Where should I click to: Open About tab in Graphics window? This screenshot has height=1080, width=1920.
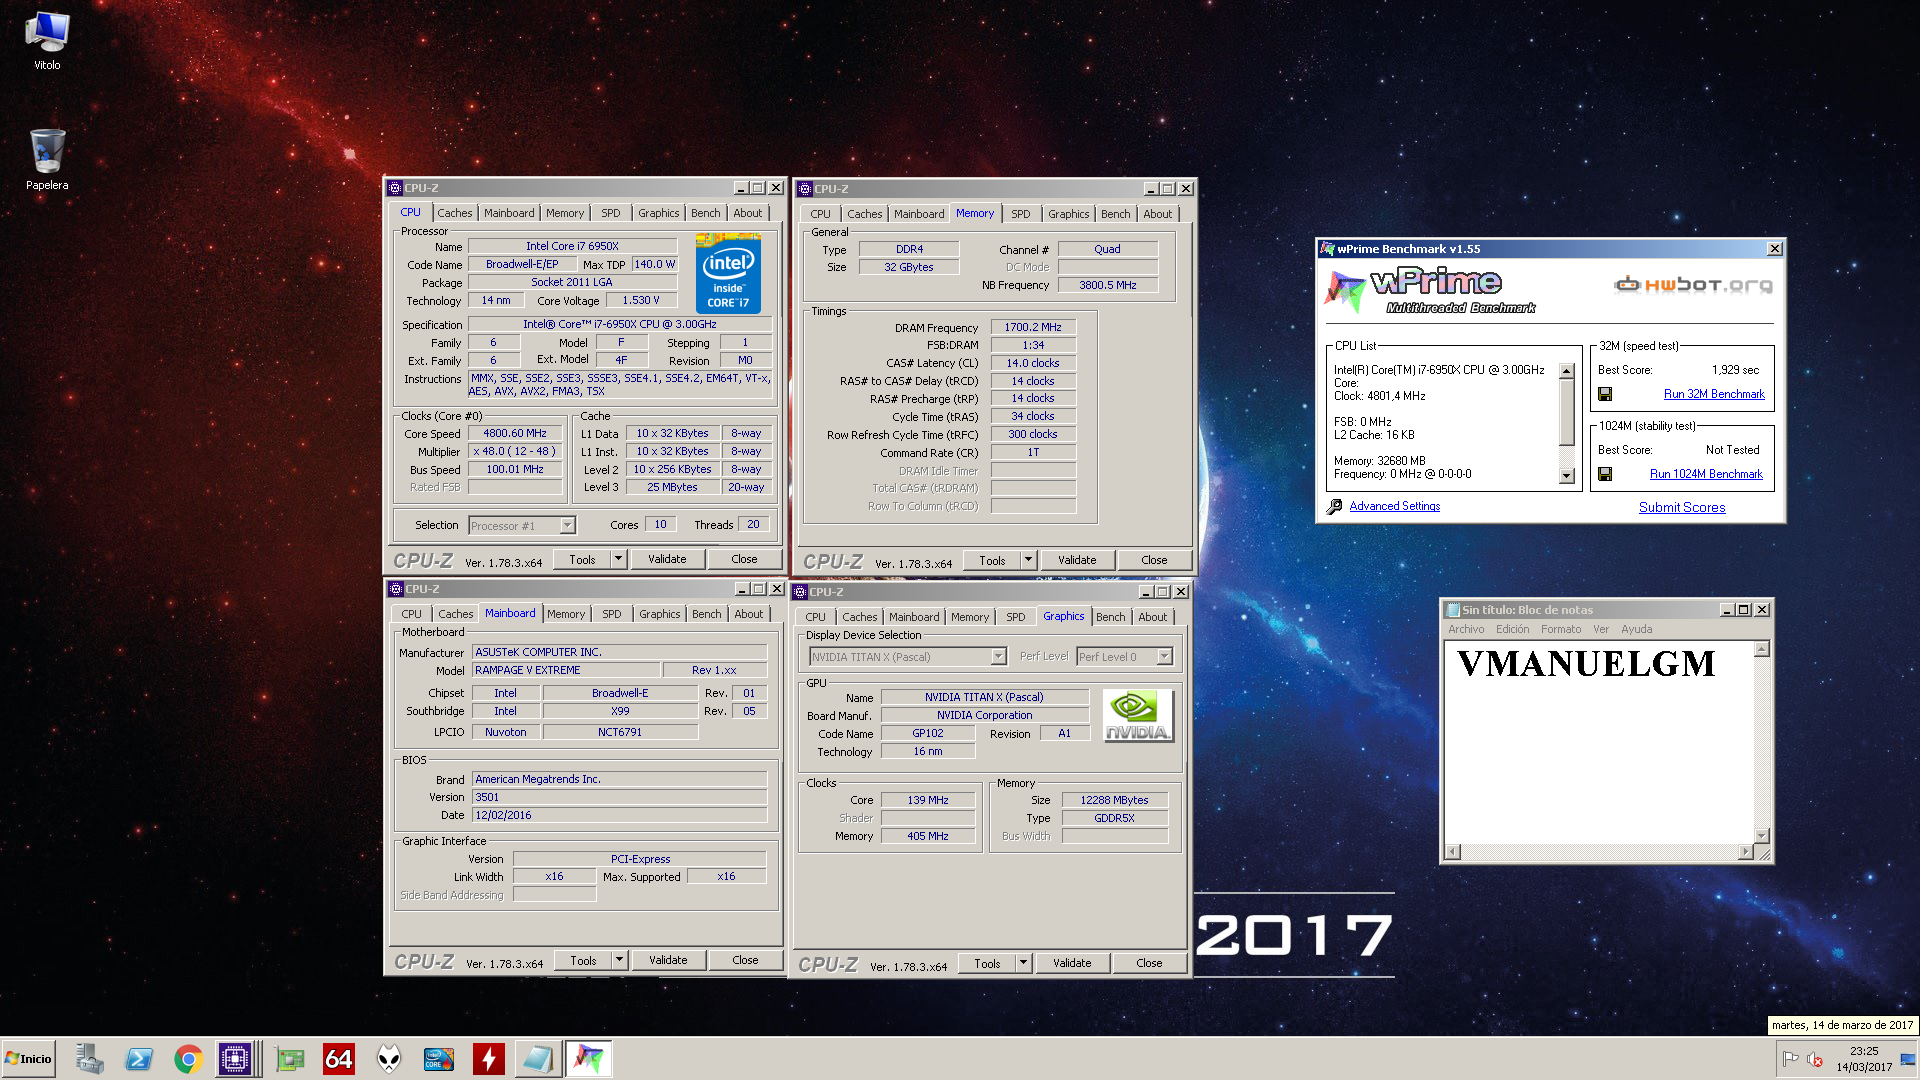point(1152,617)
